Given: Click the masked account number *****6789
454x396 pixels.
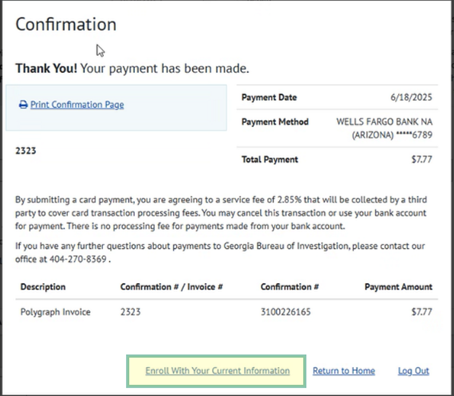Looking at the screenshot, I should pyautogui.click(x=414, y=135).
